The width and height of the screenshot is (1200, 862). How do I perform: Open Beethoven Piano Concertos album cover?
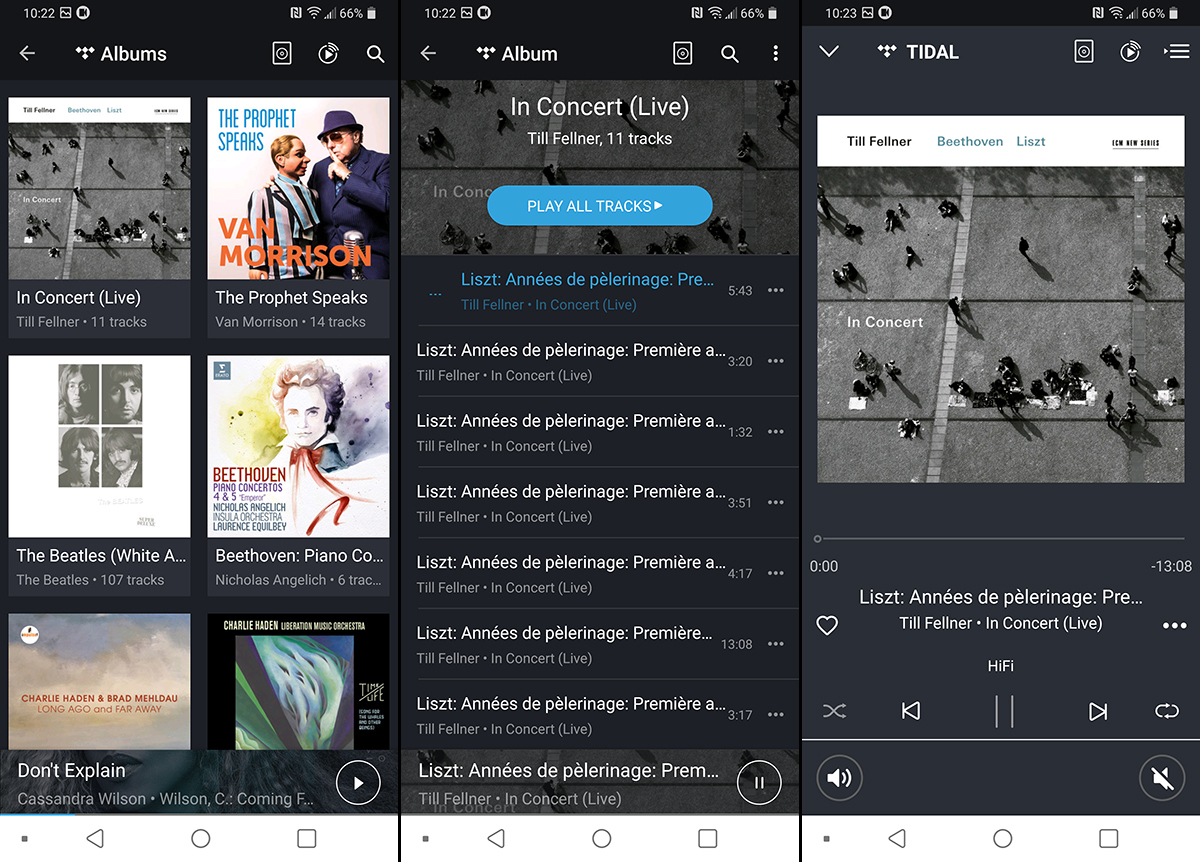point(298,446)
